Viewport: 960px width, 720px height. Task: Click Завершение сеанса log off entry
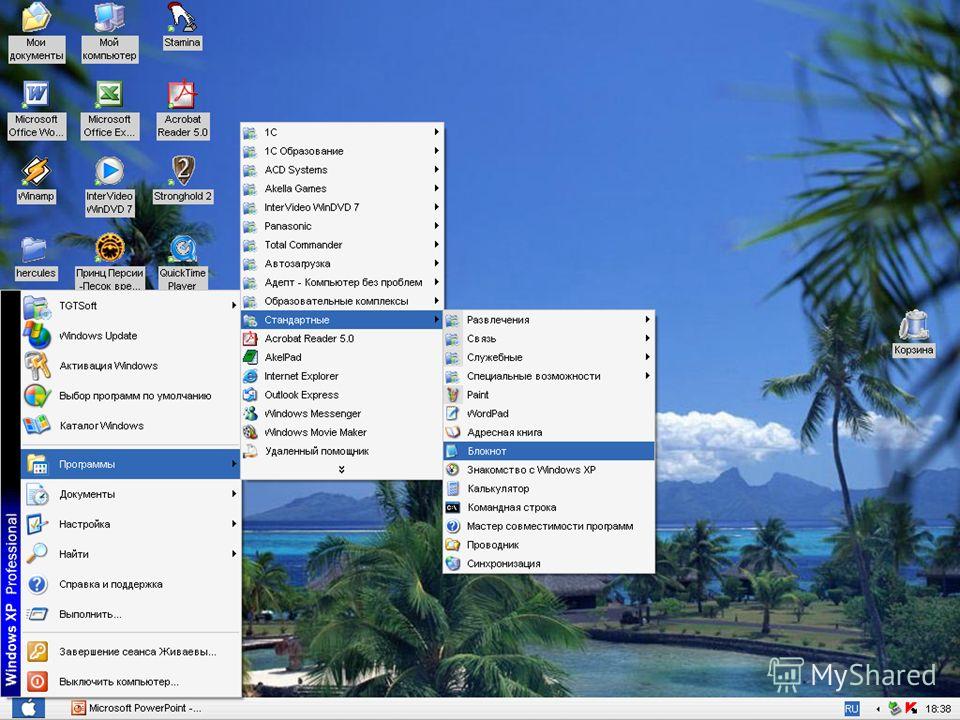click(x=130, y=651)
